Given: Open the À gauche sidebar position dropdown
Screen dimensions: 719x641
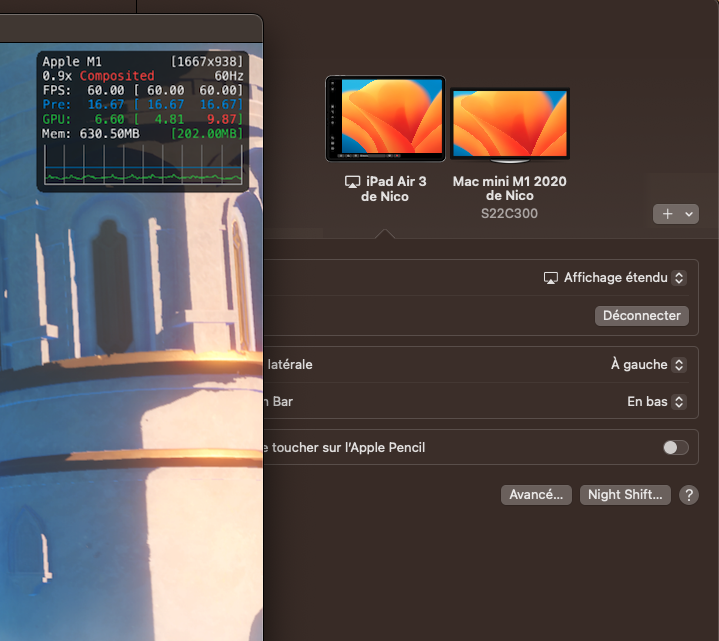Looking at the screenshot, I should point(648,365).
